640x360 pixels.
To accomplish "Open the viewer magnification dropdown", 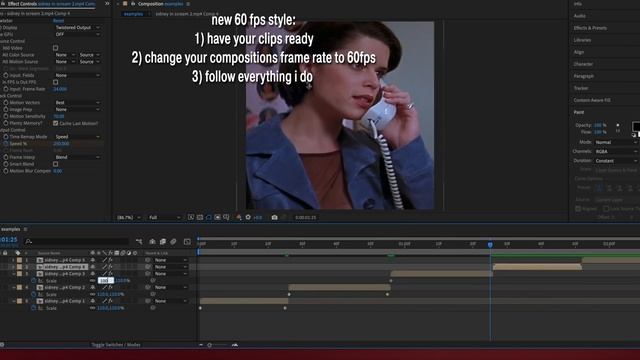I will pos(129,218).
